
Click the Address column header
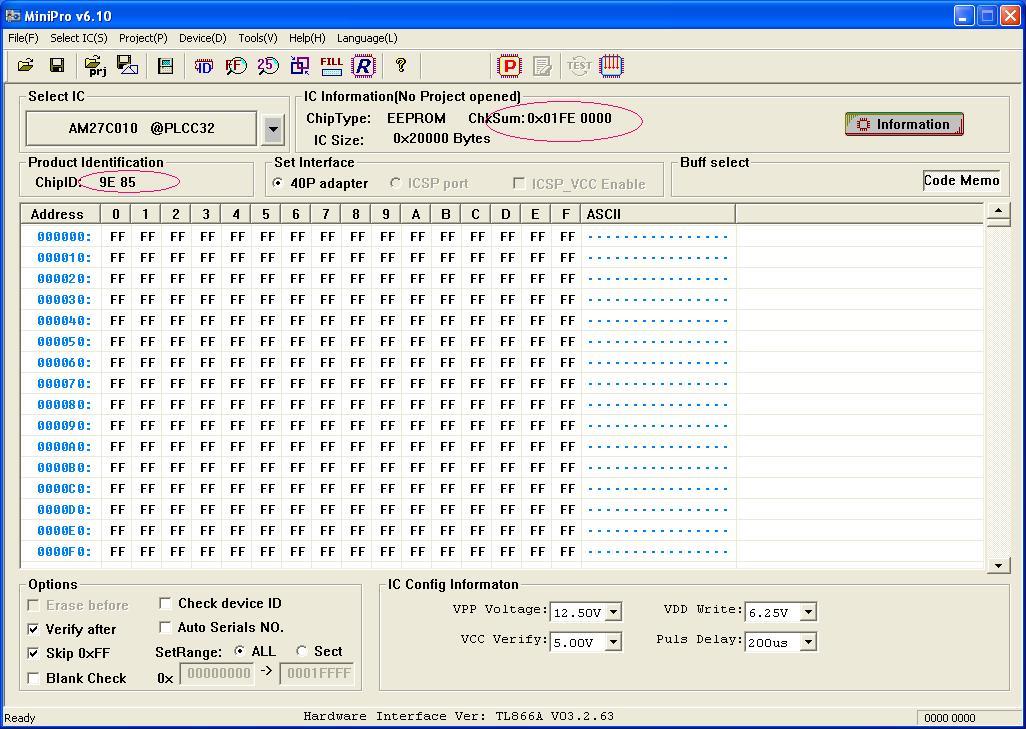(x=60, y=214)
